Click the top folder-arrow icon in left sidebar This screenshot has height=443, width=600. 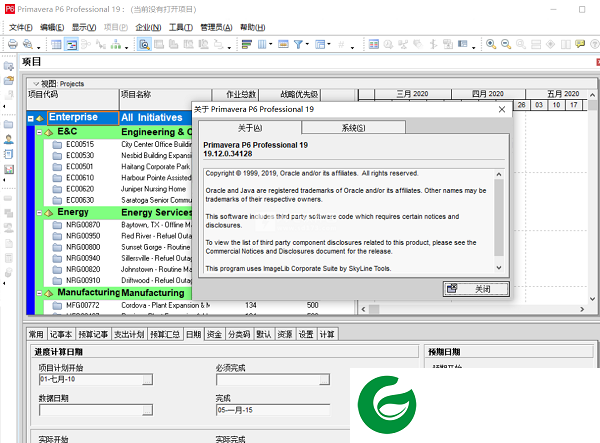pos(8,66)
